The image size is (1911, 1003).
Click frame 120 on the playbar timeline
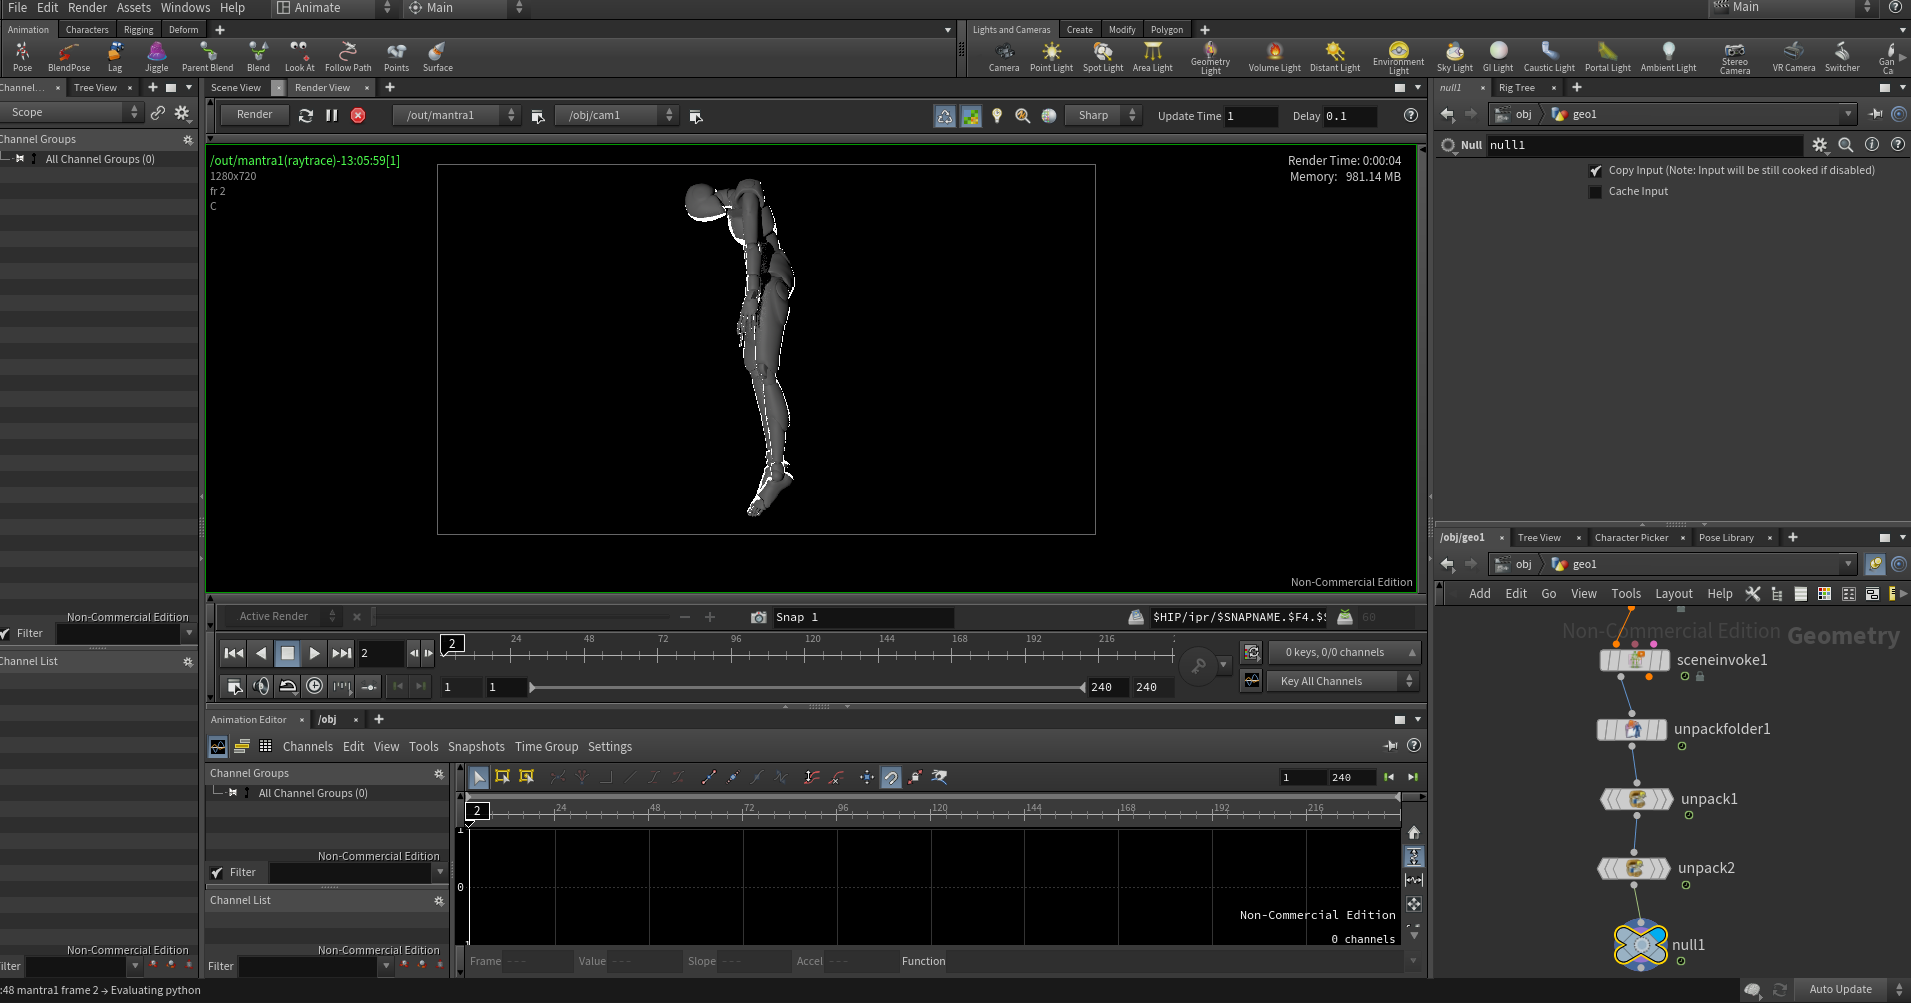pos(813,654)
